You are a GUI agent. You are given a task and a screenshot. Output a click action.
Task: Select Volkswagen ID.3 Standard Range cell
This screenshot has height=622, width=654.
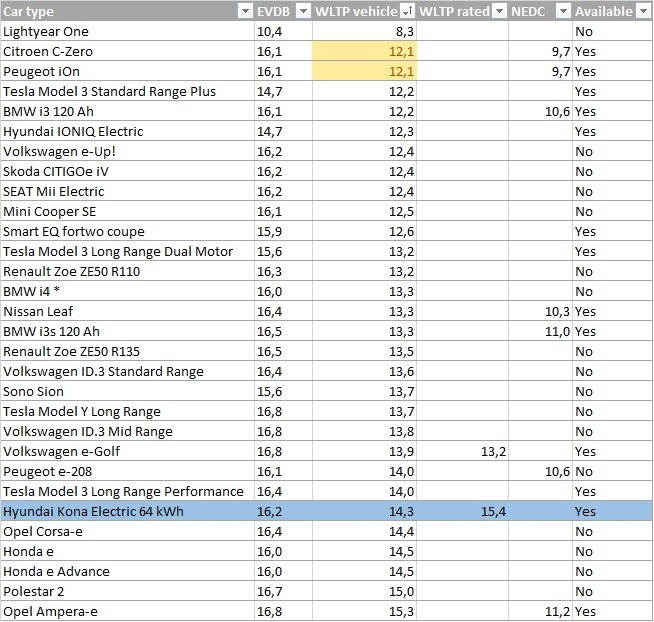click(128, 371)
